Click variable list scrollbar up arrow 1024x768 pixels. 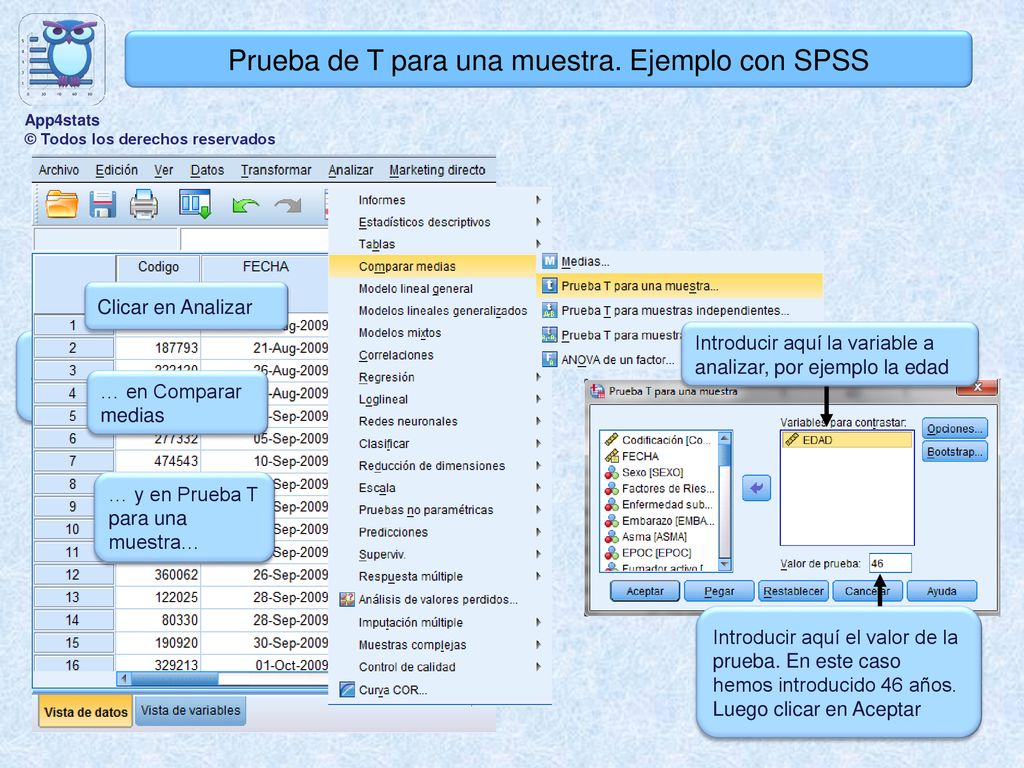click(724, 437)
